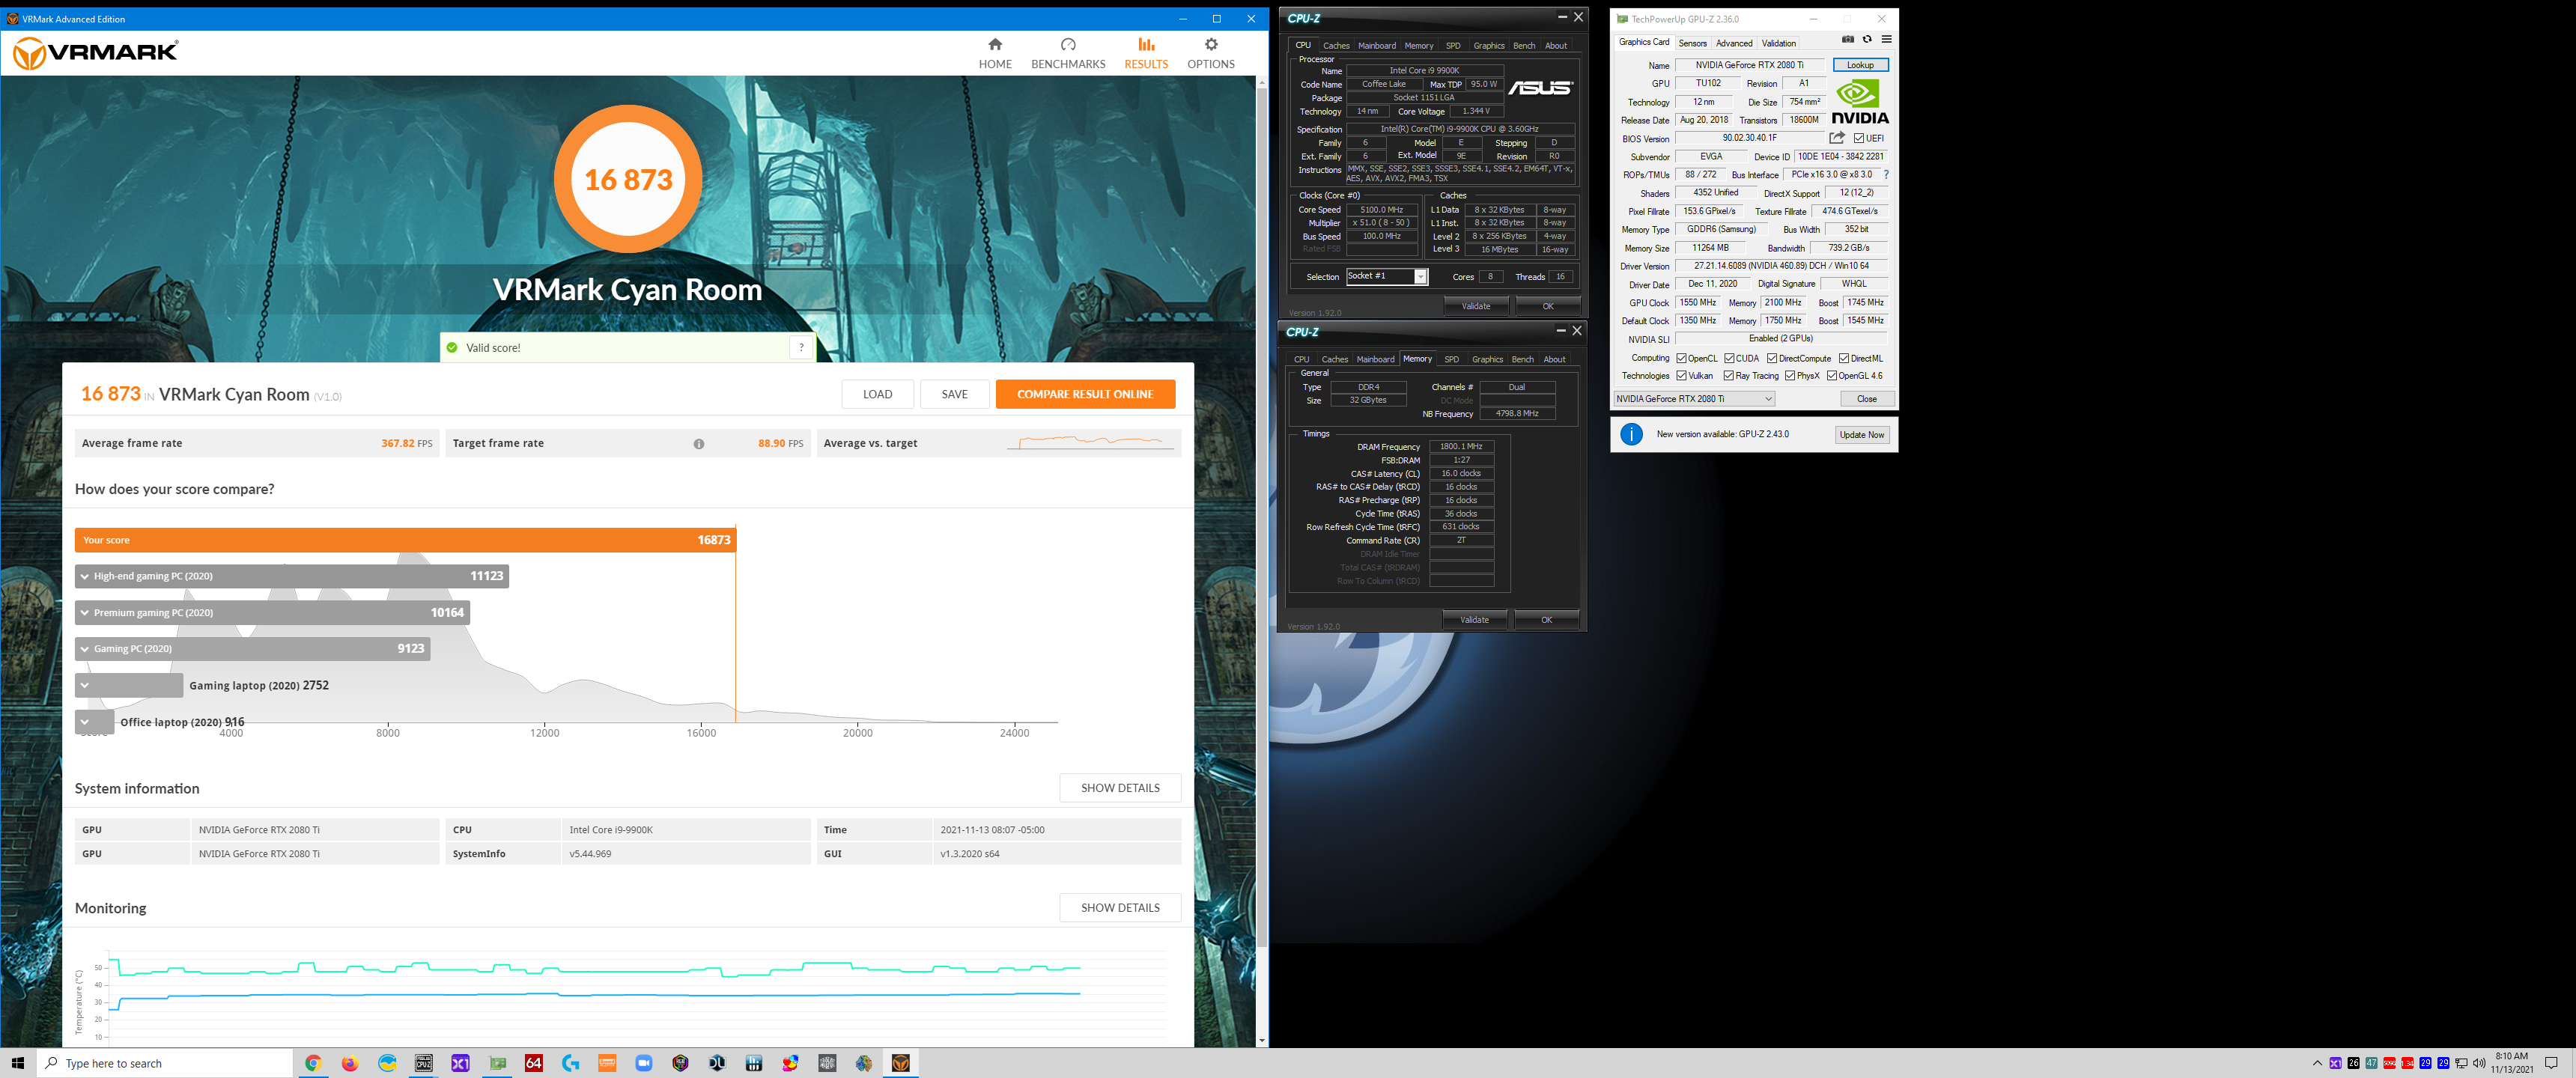Toggle the DirectCompute checkbox
Viewport: 2576px width, 1078px height.
click(1772, 358)
